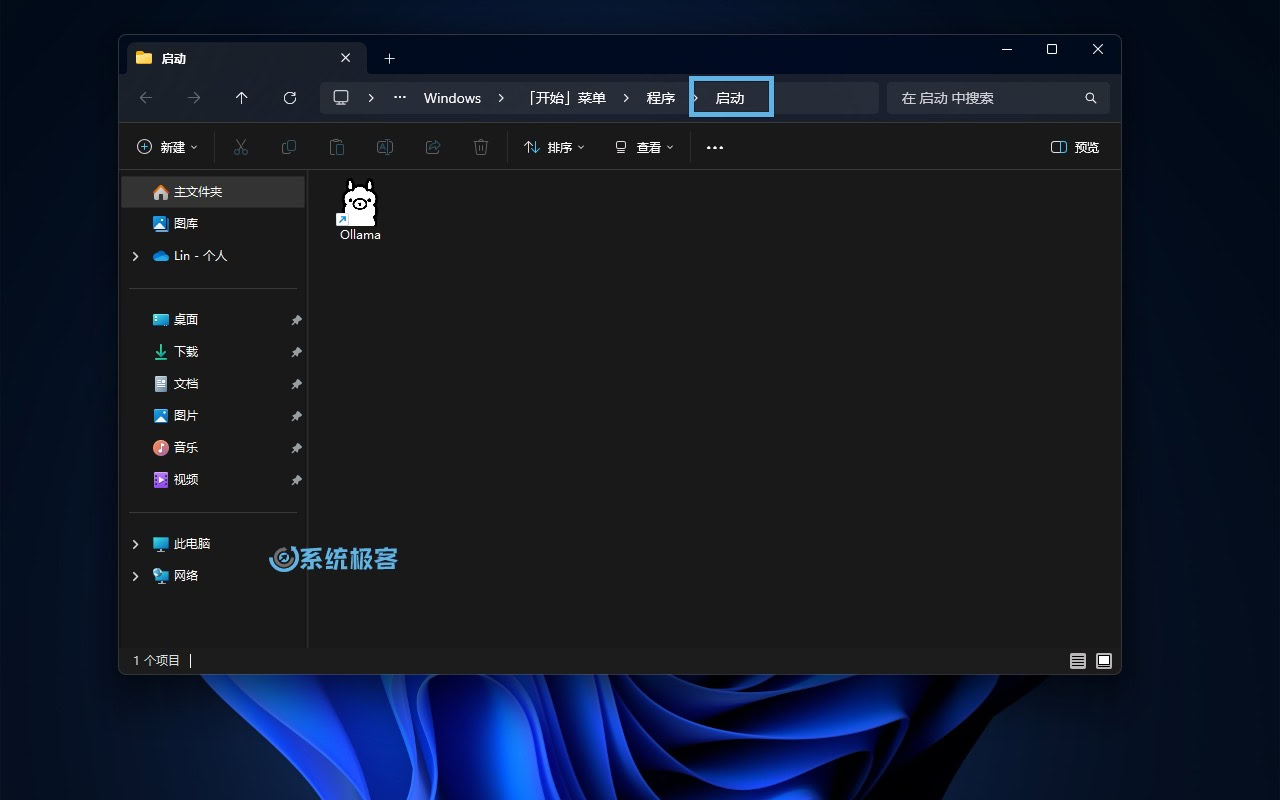
Task: Open the 查看 view dropdown
Action: coord(644,147)
